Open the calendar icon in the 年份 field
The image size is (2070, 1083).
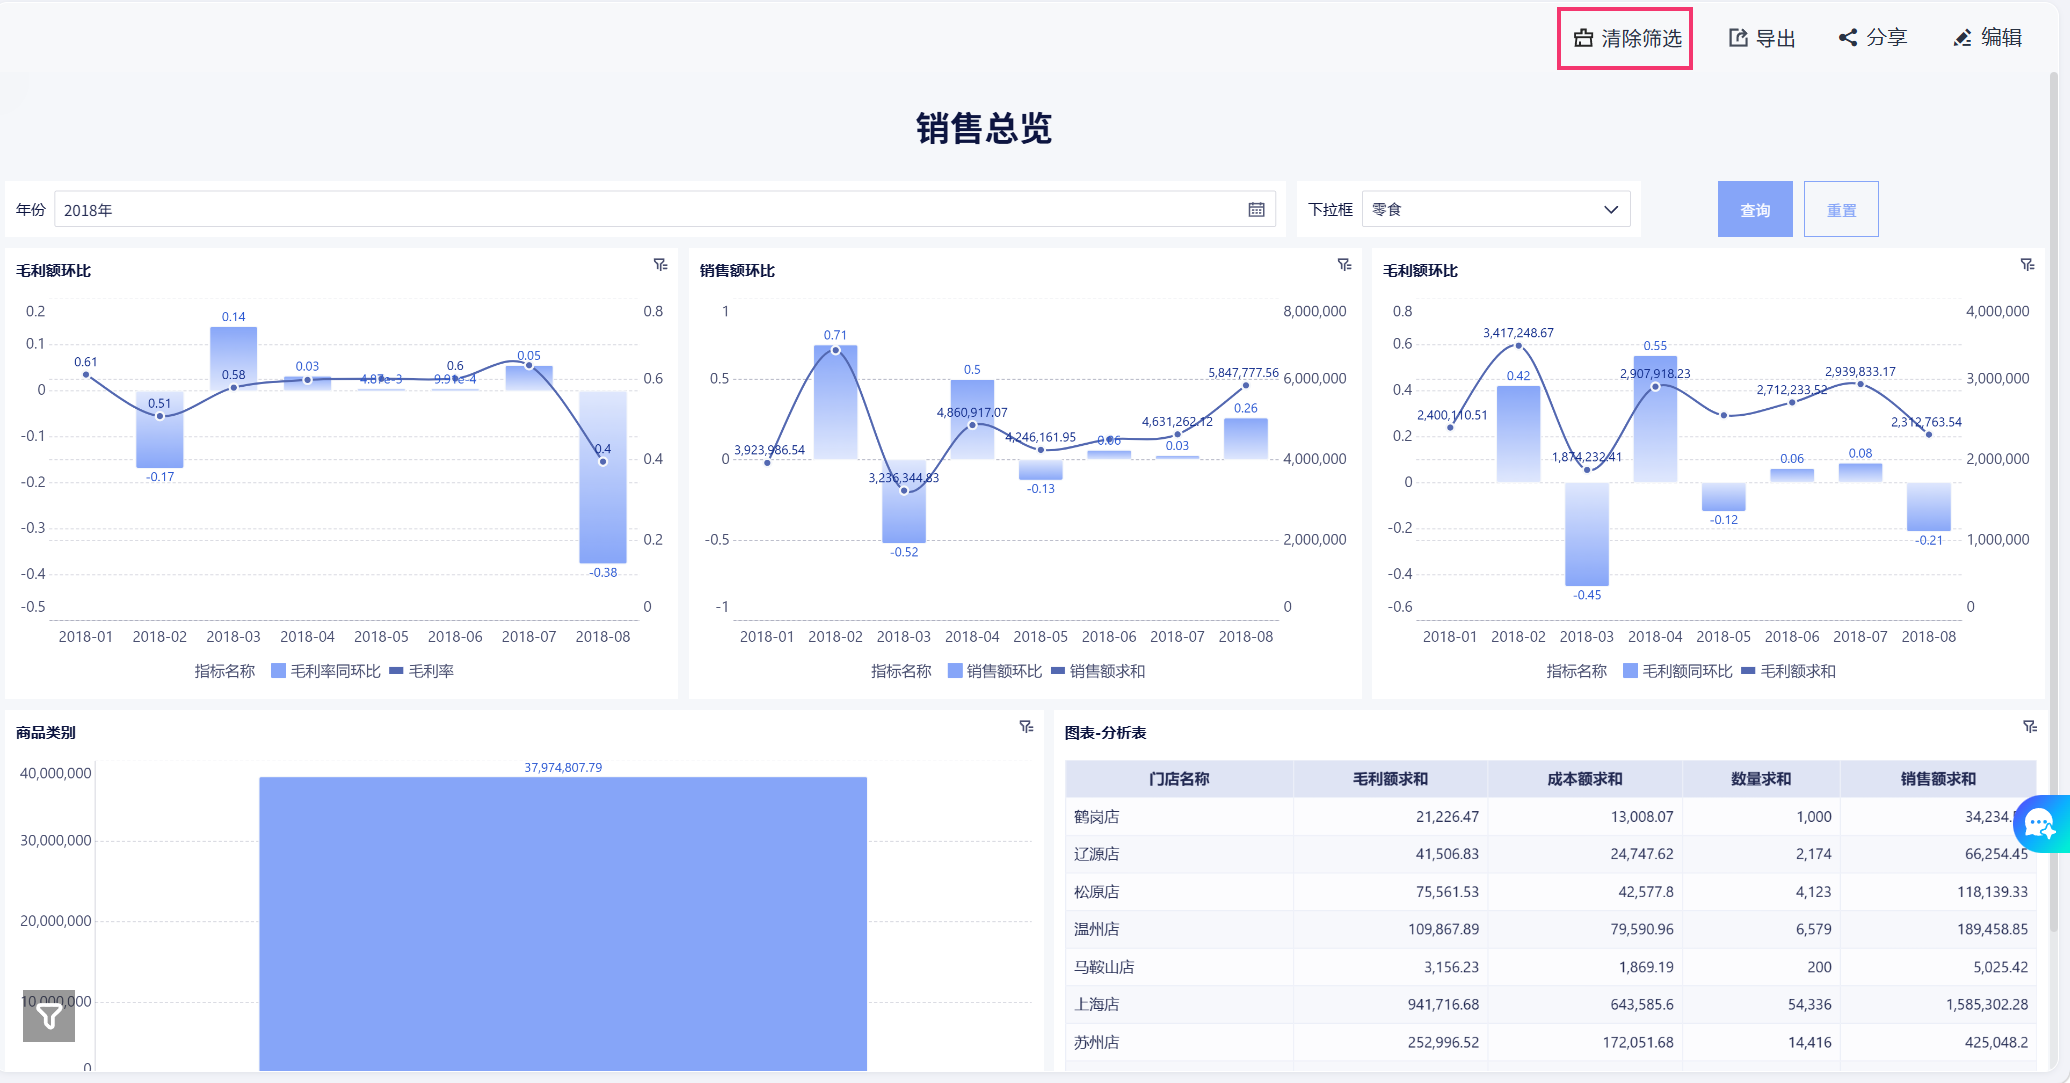click(x=1256, y=209)
